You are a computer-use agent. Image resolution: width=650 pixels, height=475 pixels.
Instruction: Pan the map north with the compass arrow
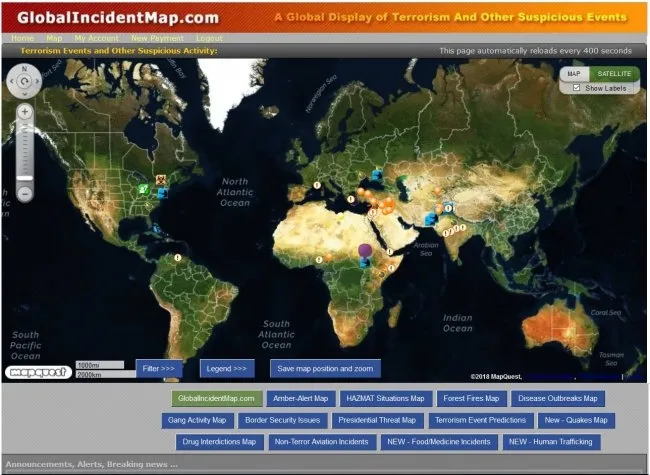click(x=24, y=69)
